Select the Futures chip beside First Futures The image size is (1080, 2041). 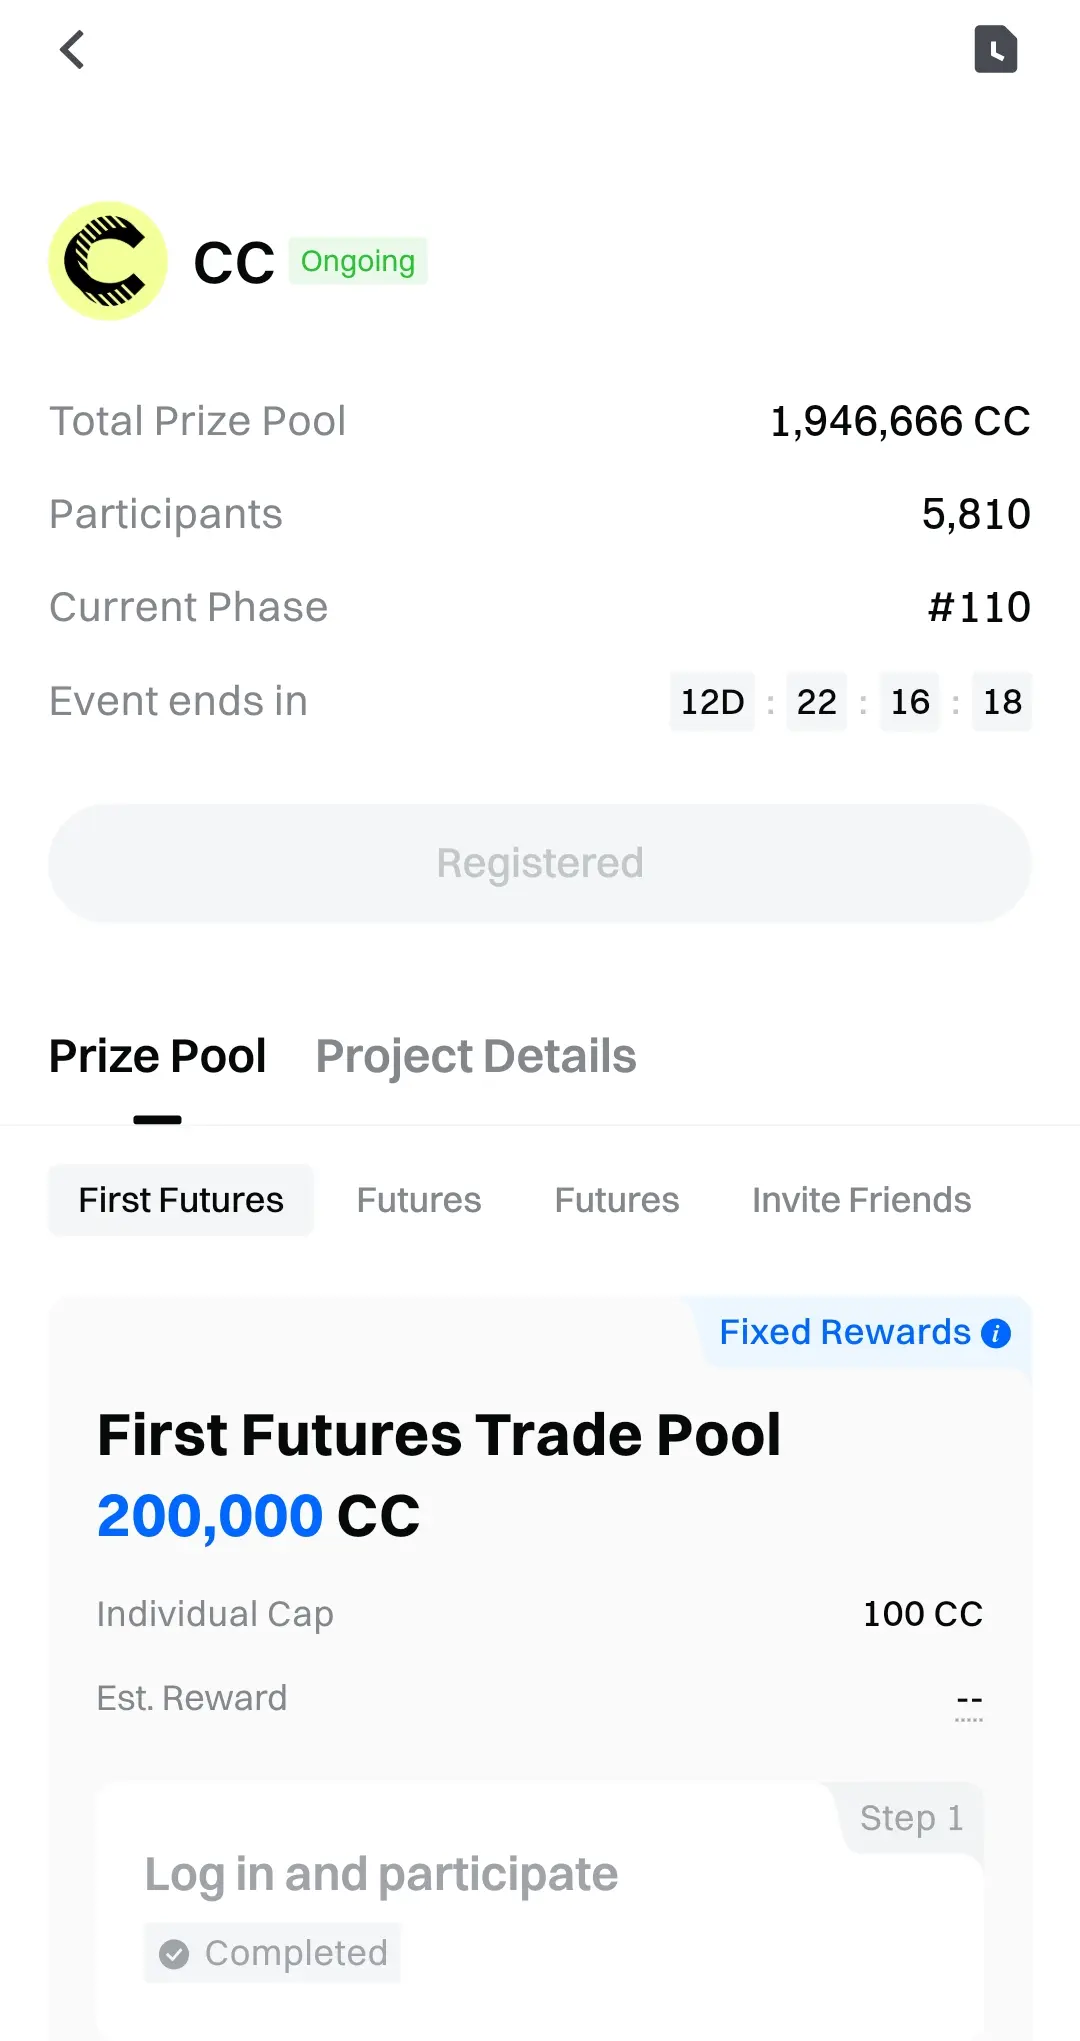click(x=419, y=1200)
